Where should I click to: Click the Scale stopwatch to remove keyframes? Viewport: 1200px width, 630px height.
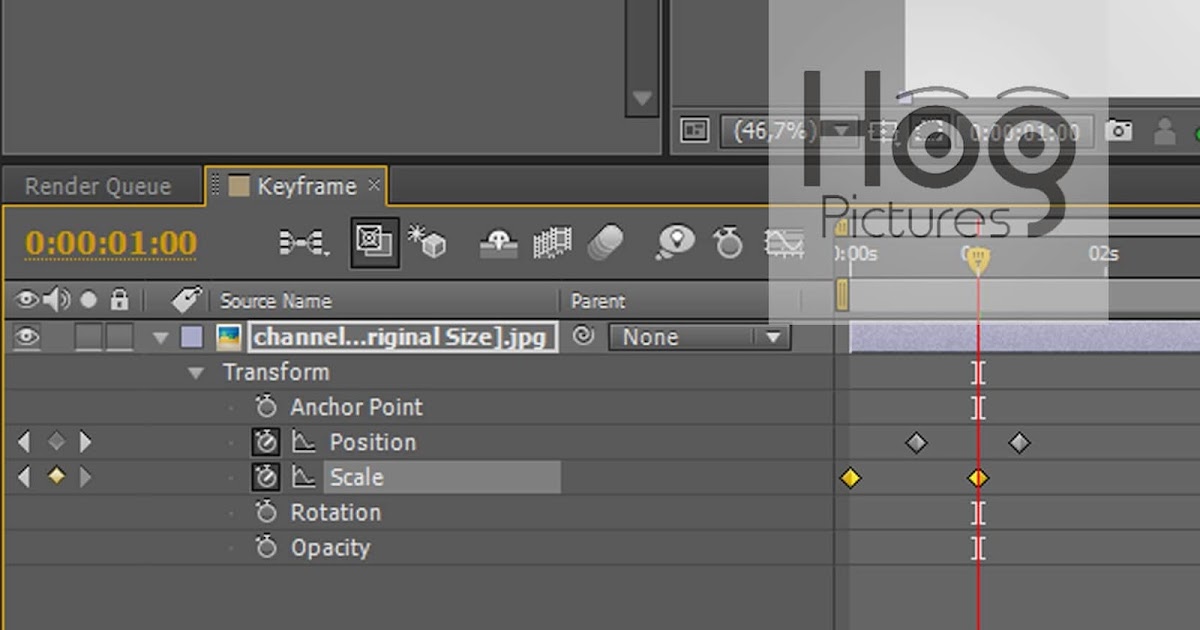265,477
